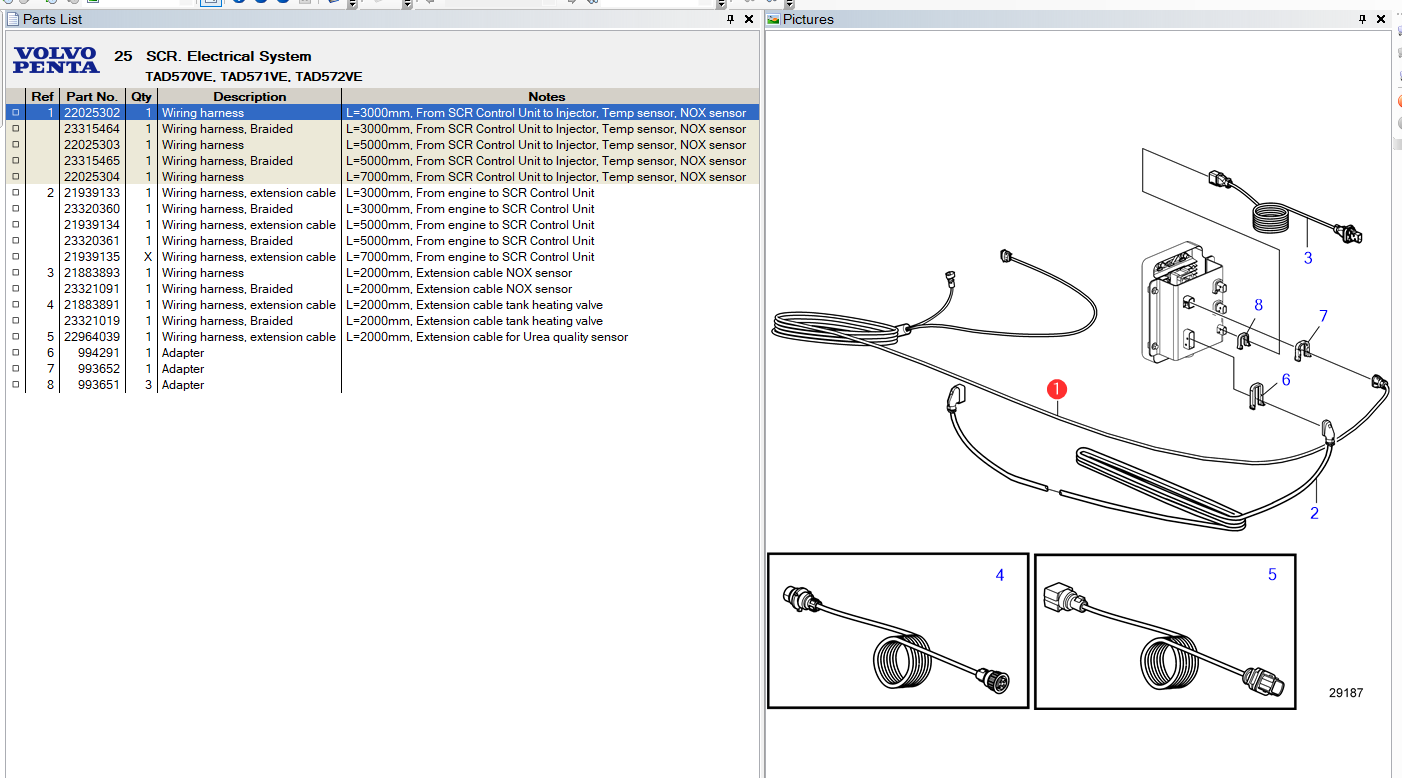Viewport: 1402px width, 778px height.
Task: Tick the checkbox for part 21883893
Action: pos(15,273)
